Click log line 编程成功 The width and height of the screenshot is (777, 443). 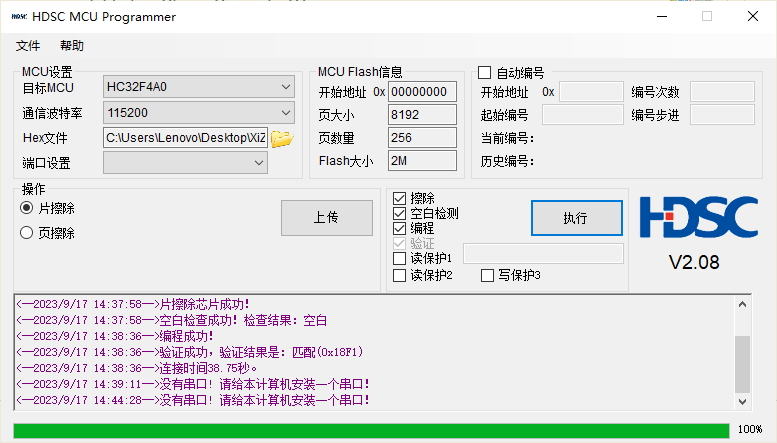pyautogui.click(x=115, y=336)
